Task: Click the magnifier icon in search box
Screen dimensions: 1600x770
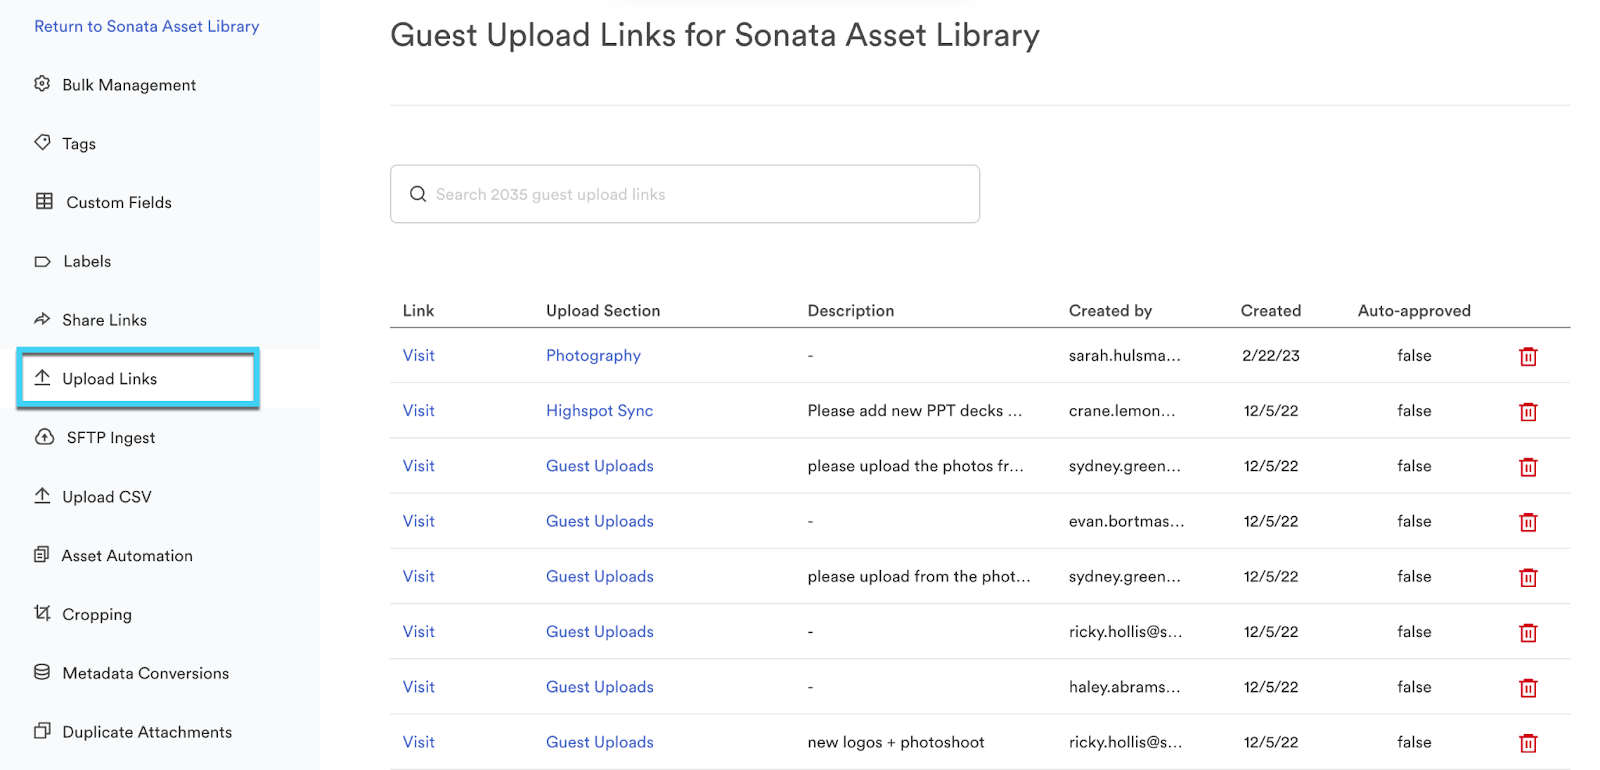Action: click(418, 194)
